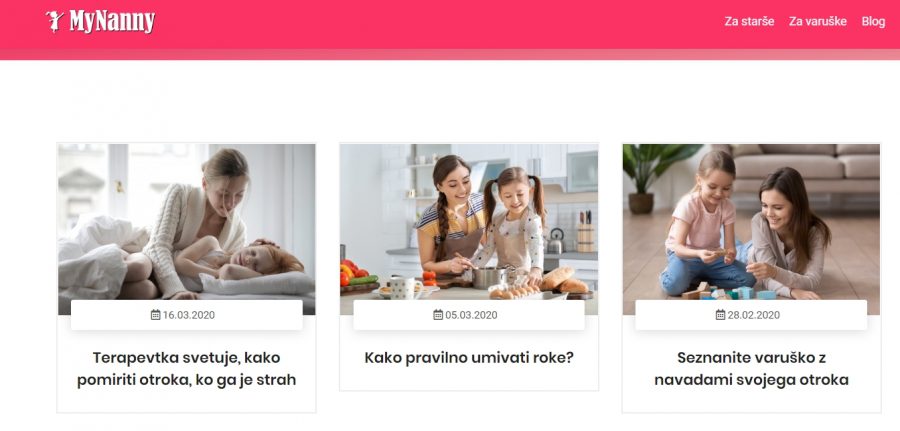Click the kettle in the kitchen photo

(554, 241)
